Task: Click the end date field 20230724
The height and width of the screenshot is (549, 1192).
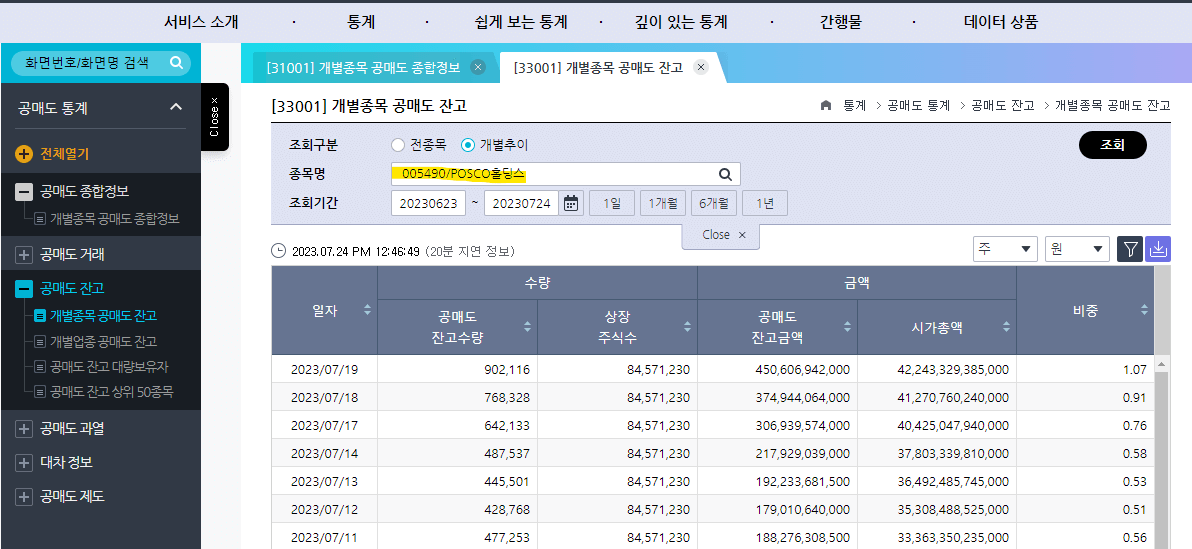Action: coord(522,203)
